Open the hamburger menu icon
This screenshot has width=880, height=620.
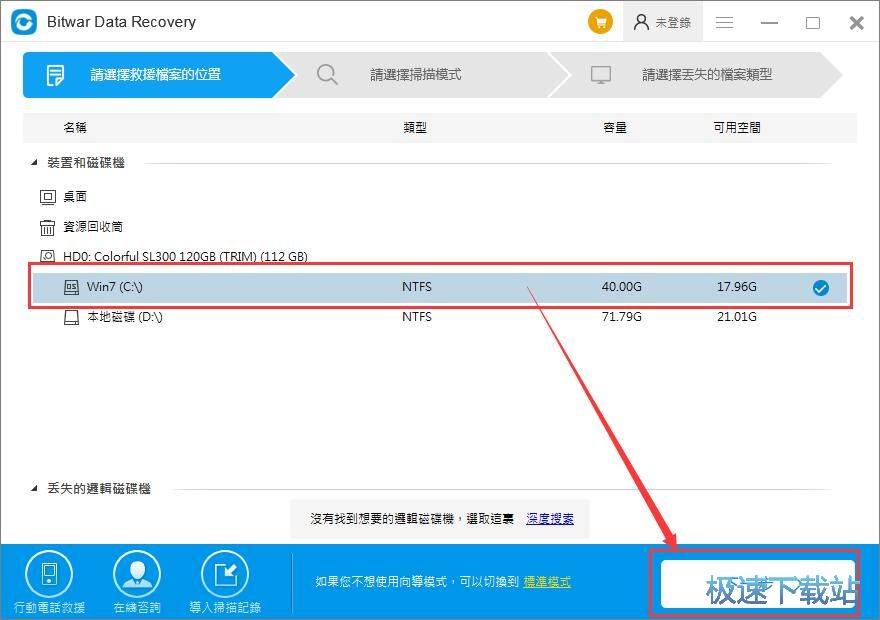pos(725,22)
